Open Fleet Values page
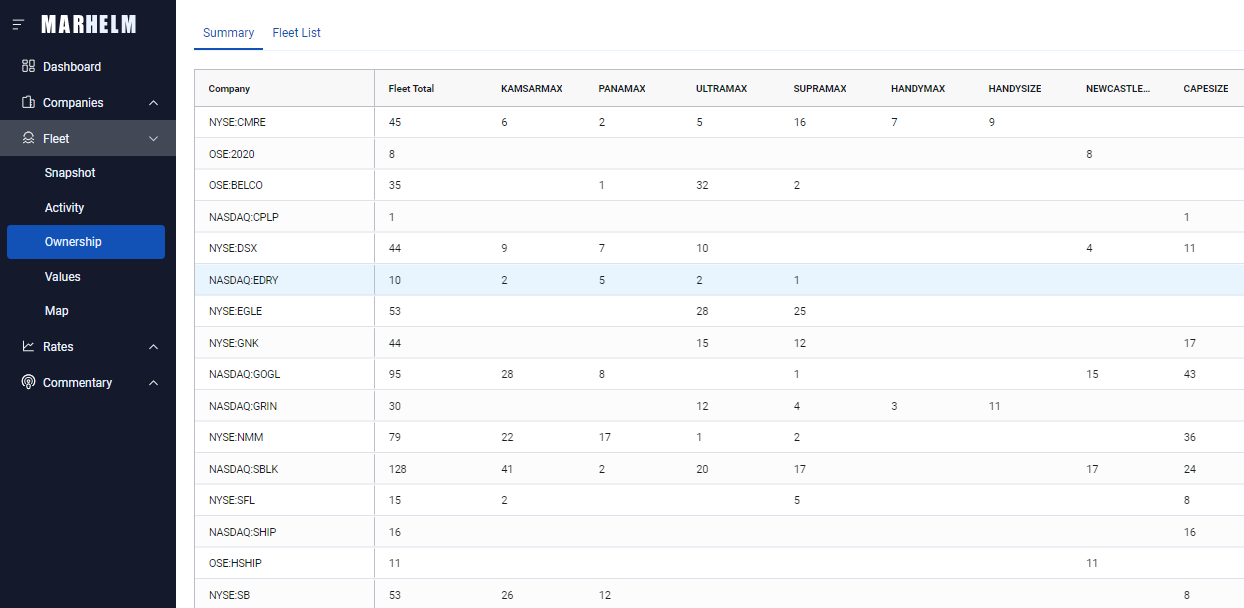This screenshot has height=608, width=1244. (x=63, y=277)
